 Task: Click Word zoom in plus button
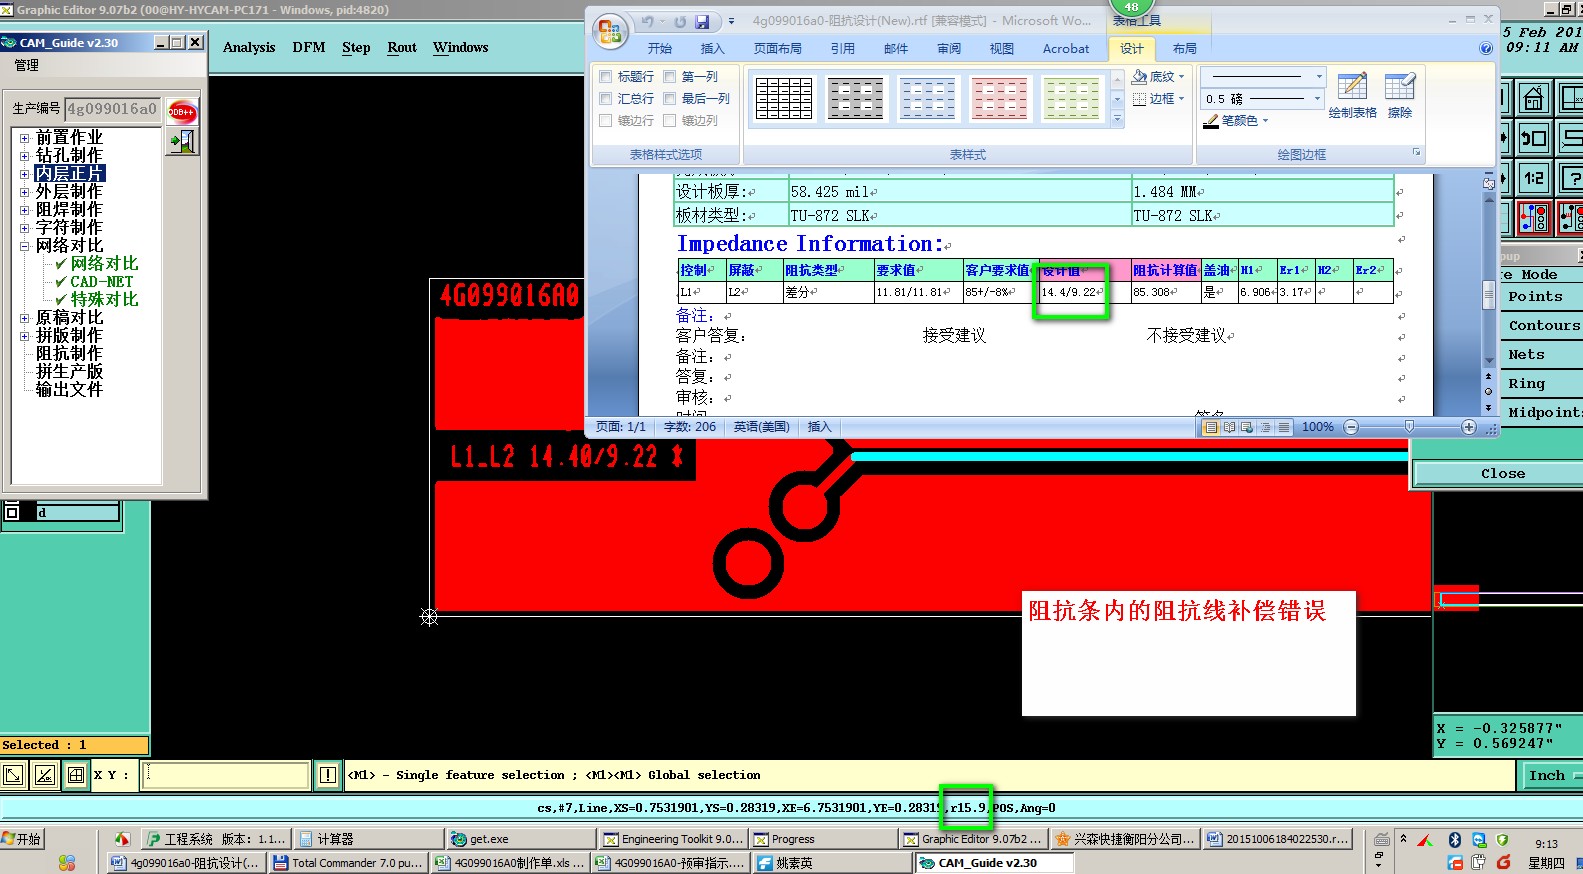point(1469,427)
